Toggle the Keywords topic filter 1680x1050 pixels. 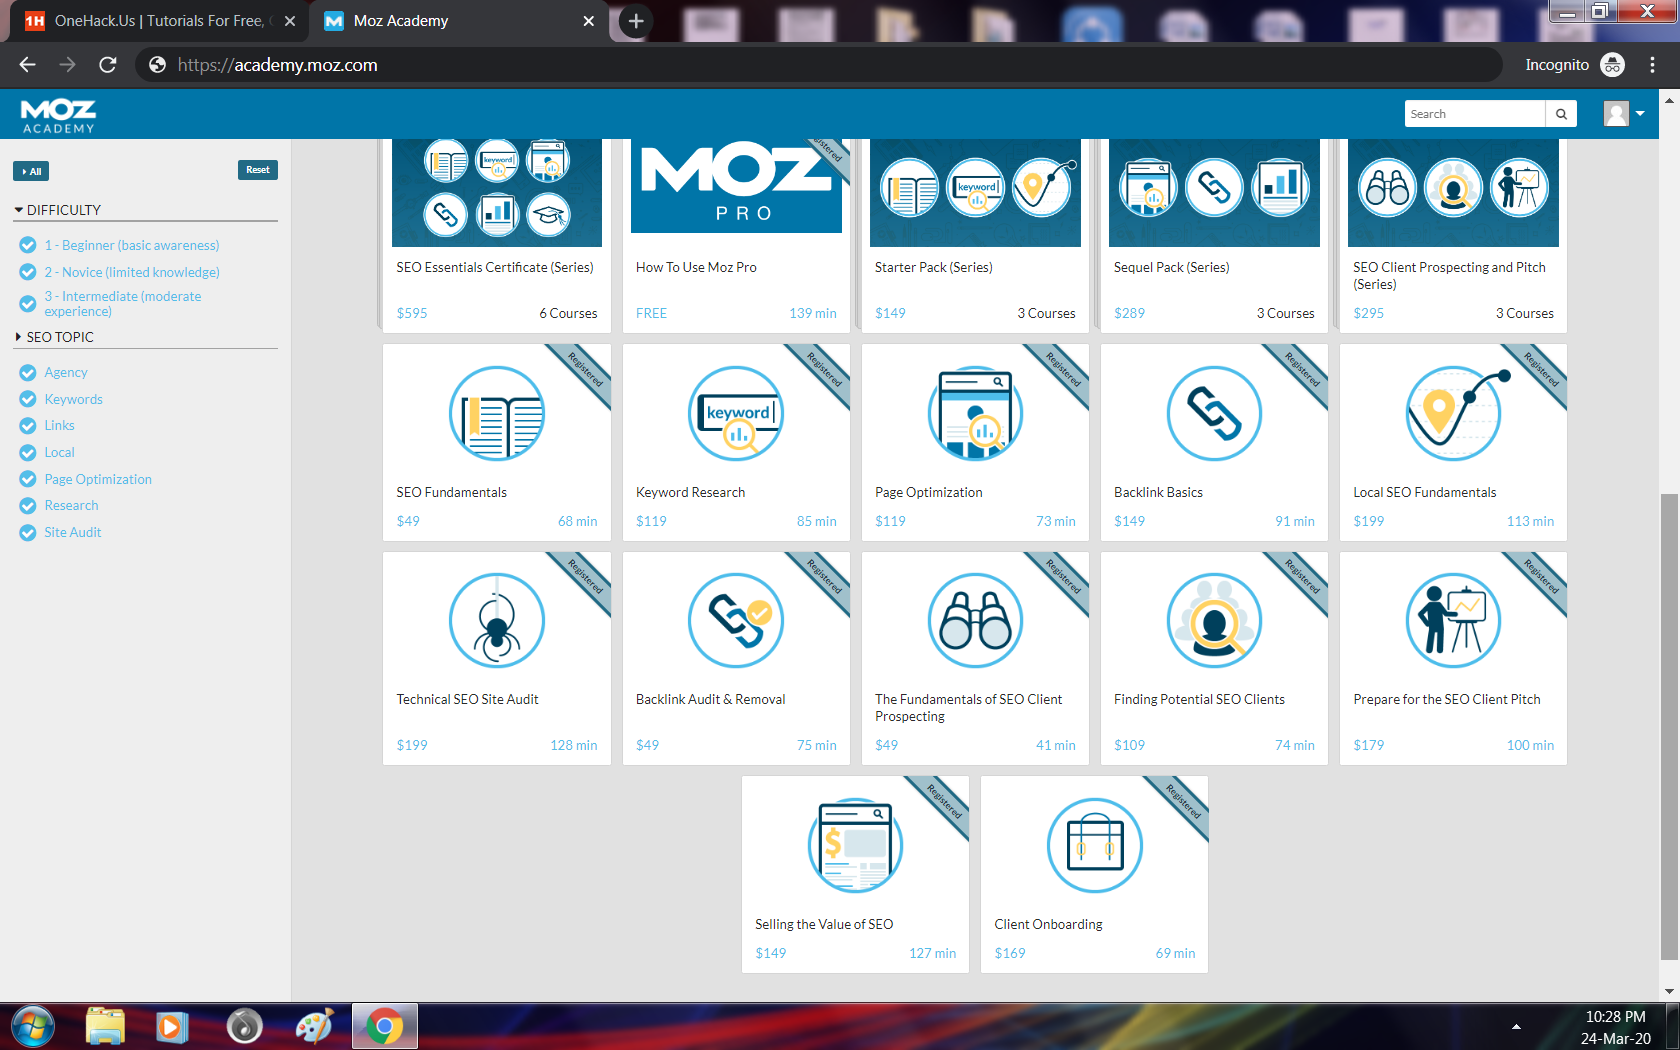(28, 399)
